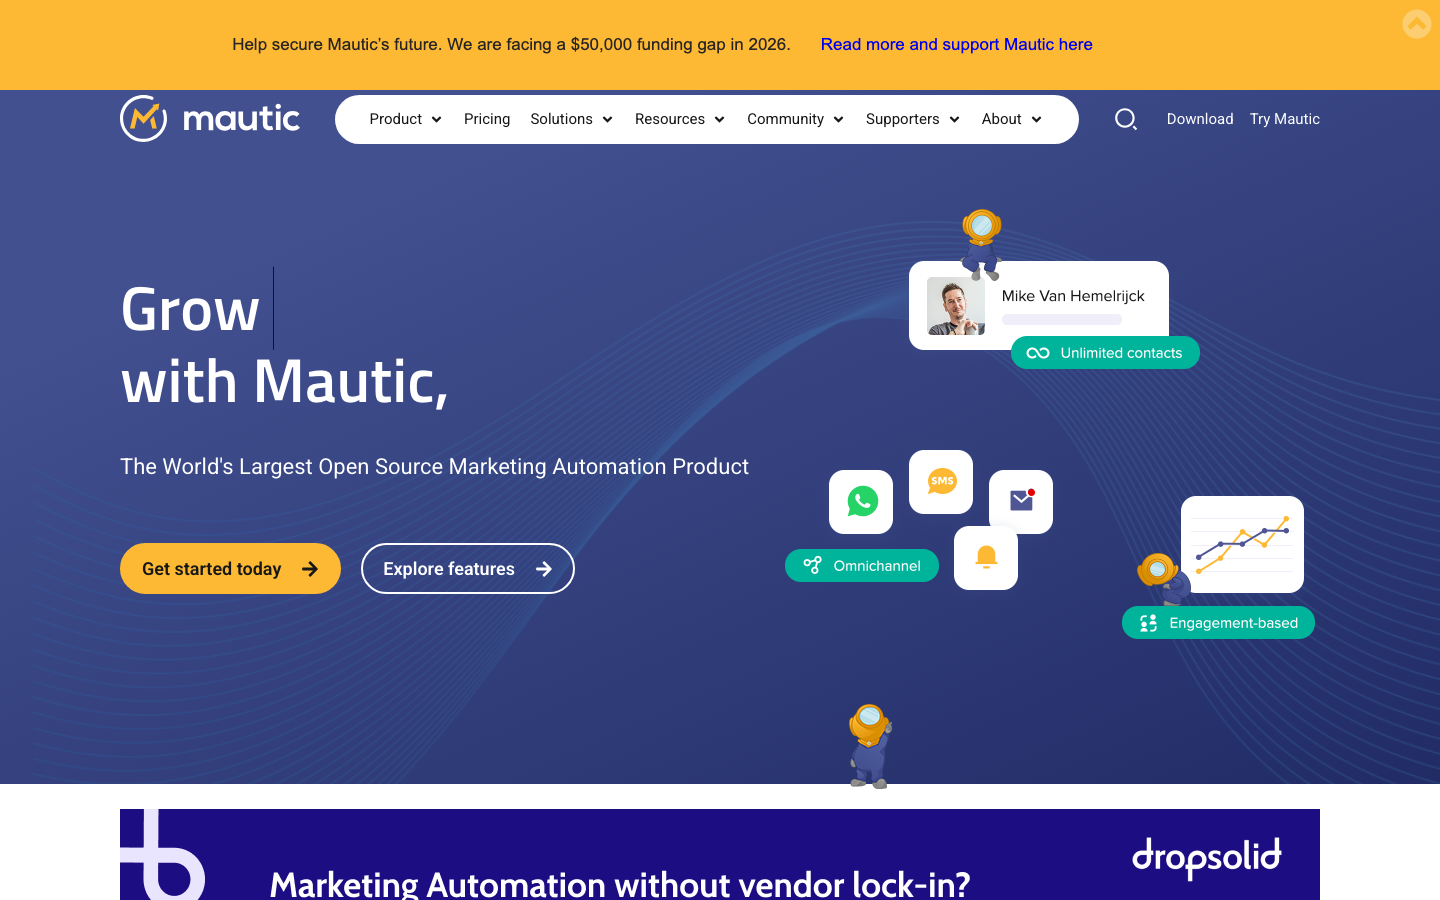Open the Solutions dropdown
Image resolution: width=1440 pixels, height=900 pixels.
click(571, 119)
